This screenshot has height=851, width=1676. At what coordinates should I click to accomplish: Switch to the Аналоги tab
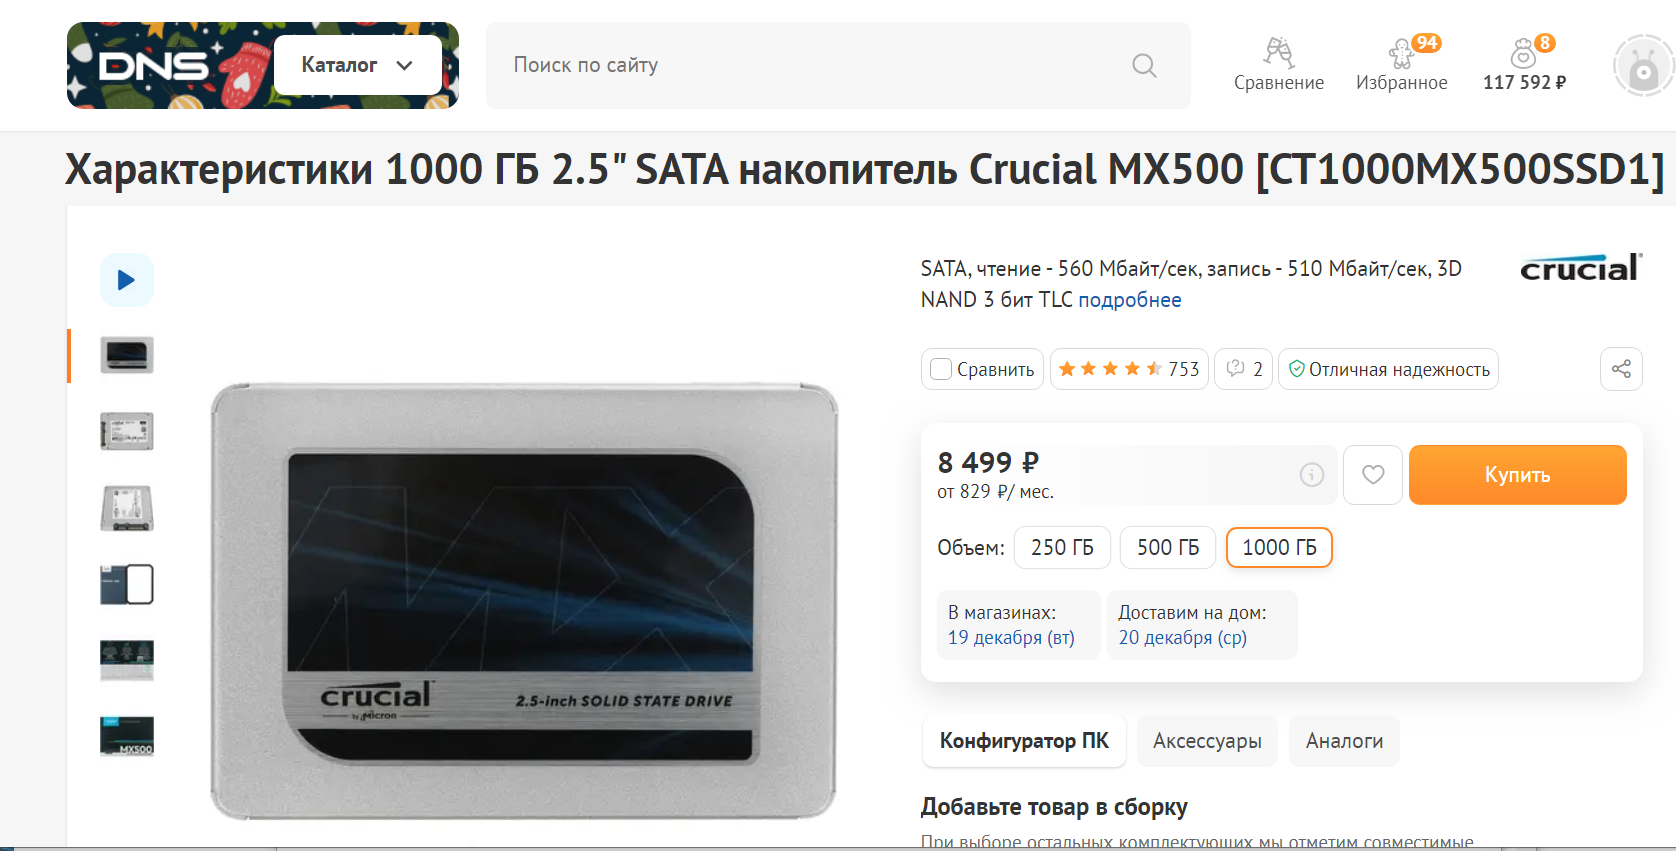click(1344, 741)
